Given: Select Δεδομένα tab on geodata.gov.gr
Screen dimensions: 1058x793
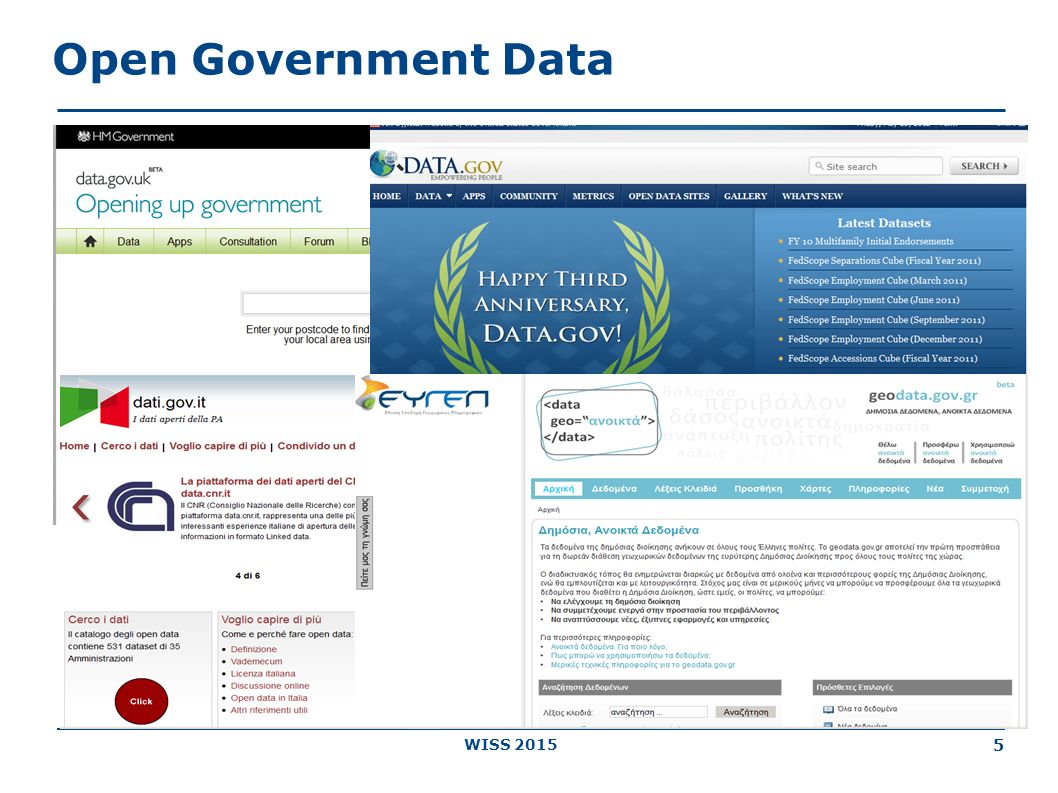Looking at the screenshot, I should tap(614, 489).
